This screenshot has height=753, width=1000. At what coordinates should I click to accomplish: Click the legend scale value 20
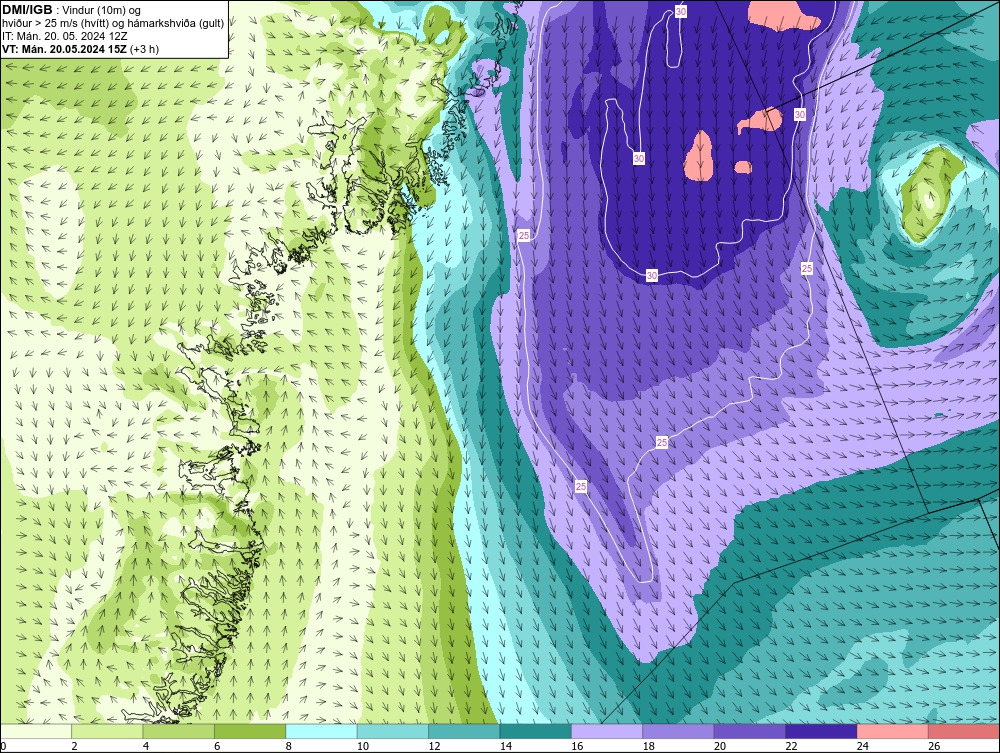[x=720, y=746]
